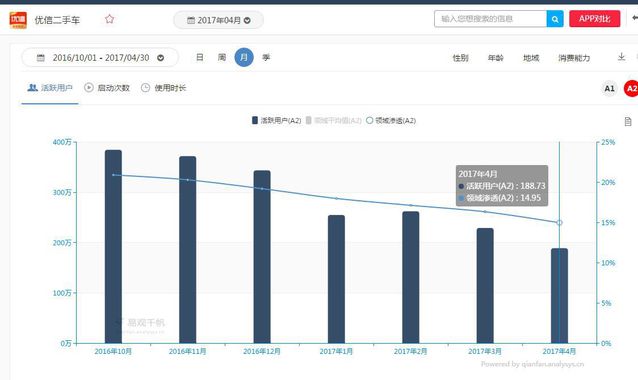Screen dimensions: 638x380
Task: Switch to the 启动次数 tab
Action: pyautogui.click(x=107, y=88)
